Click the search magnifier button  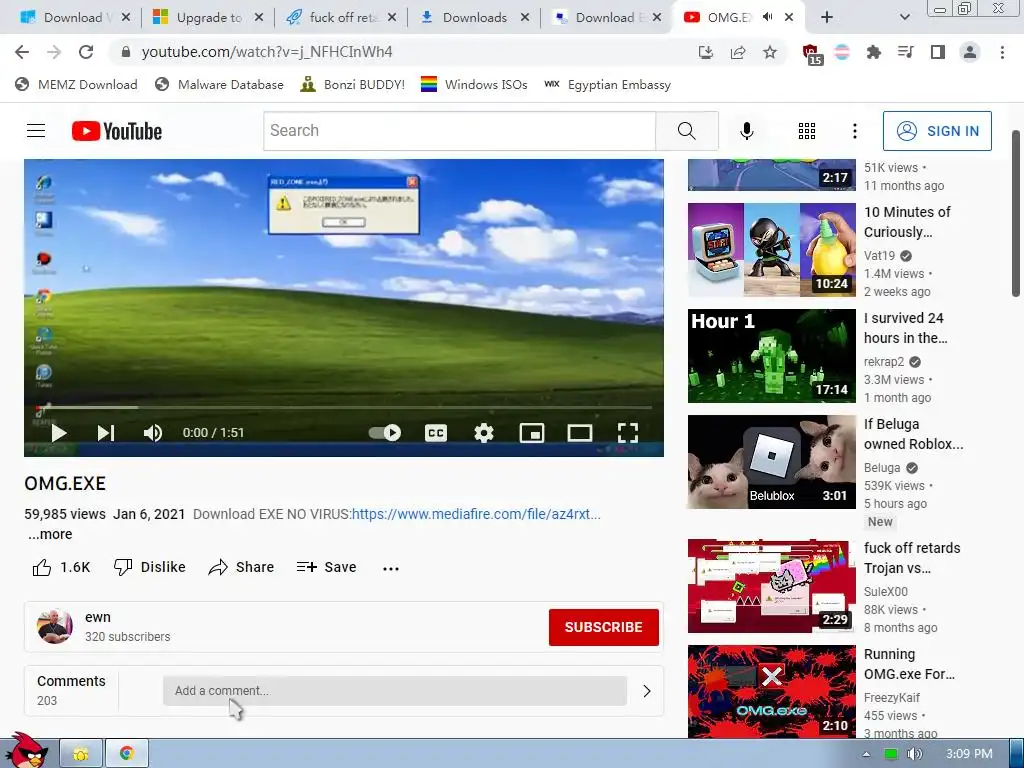coord(686,131)
